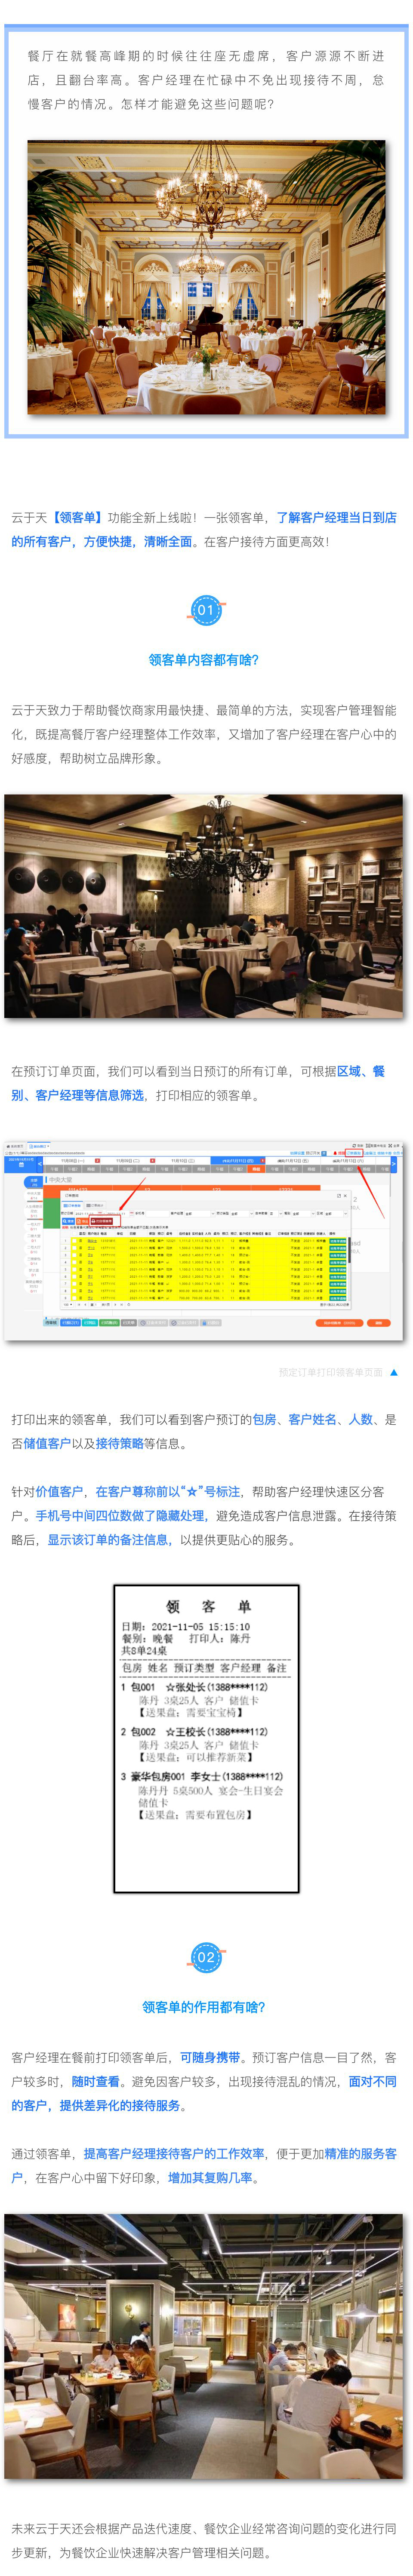Screen dimensions: 413x2576
Task: Click the bold 【领客单】 text
Action: pos(77,517)
